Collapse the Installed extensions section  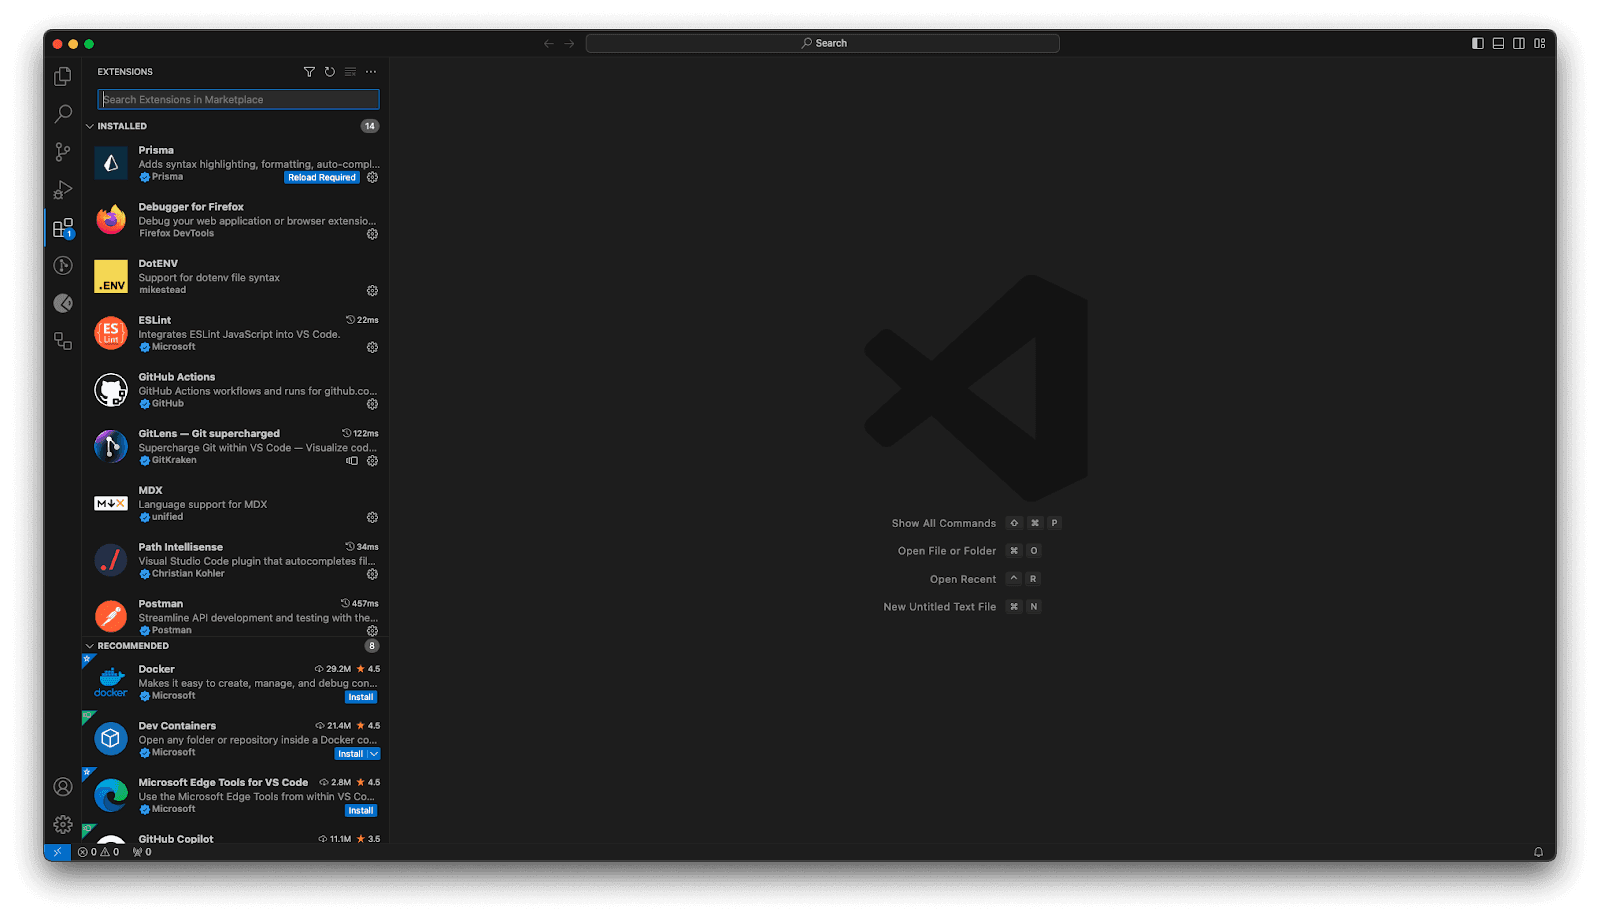[x=90, y=126]
